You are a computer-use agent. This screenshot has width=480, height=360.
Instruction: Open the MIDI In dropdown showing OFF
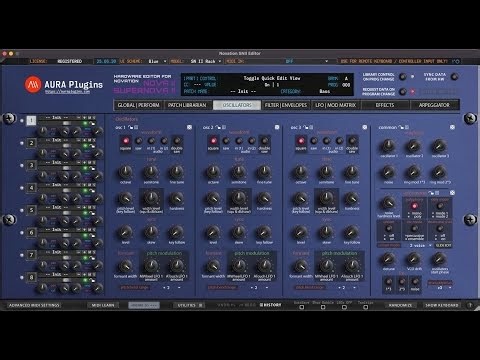tap(289, 61)
